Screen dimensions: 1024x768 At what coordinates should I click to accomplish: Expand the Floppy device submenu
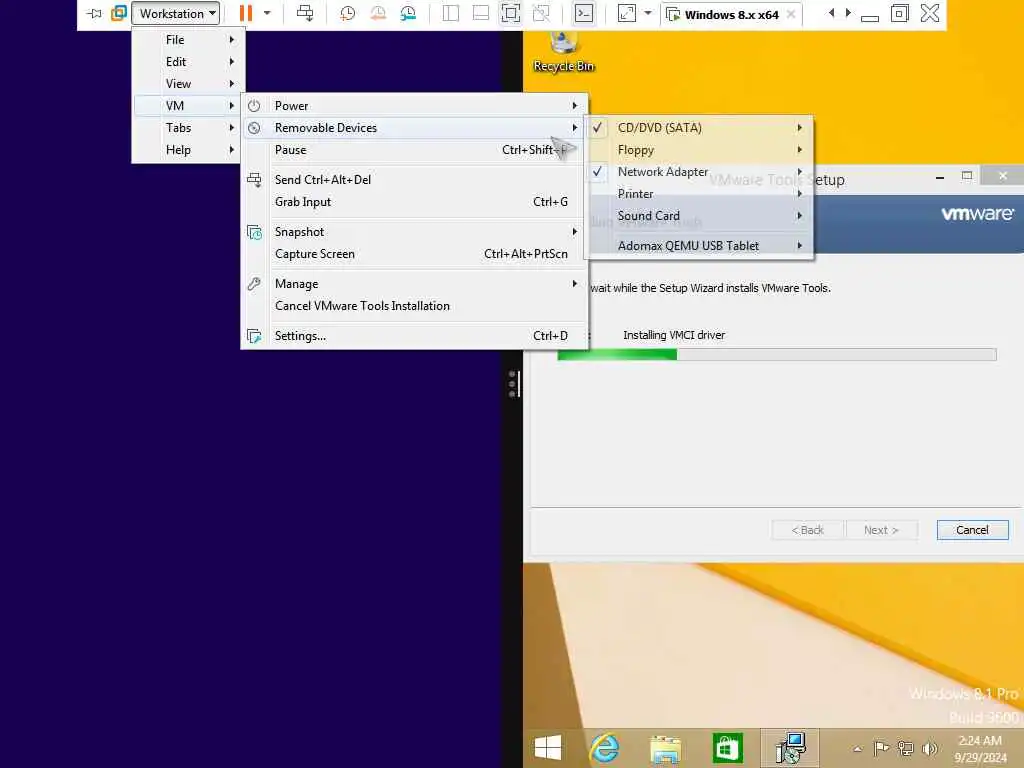[x=699, y=150]
